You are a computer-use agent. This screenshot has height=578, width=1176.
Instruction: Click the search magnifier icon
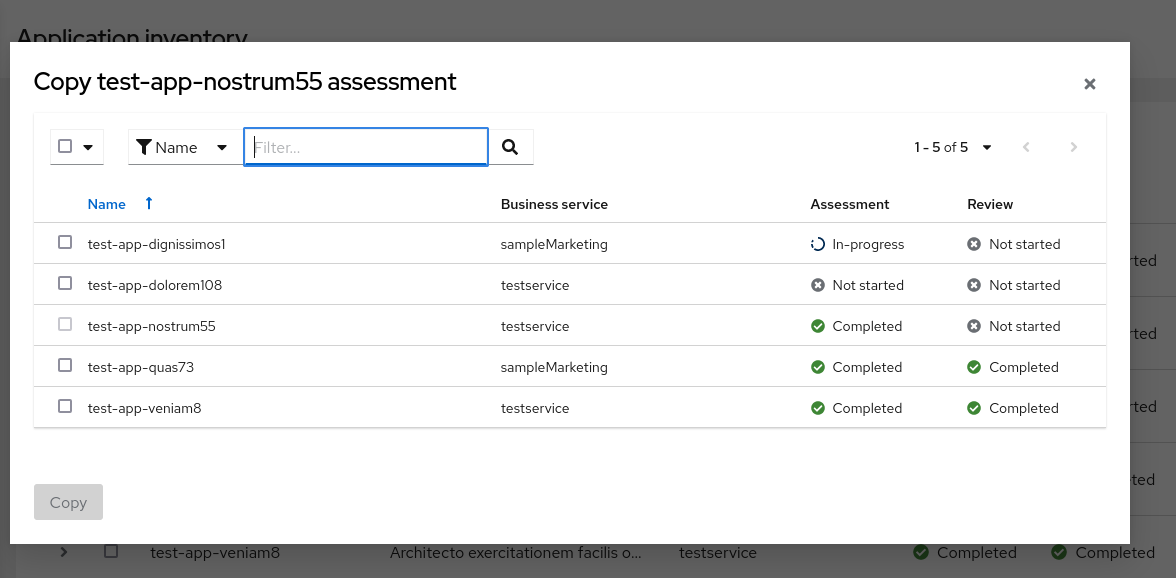coord(510,147)
